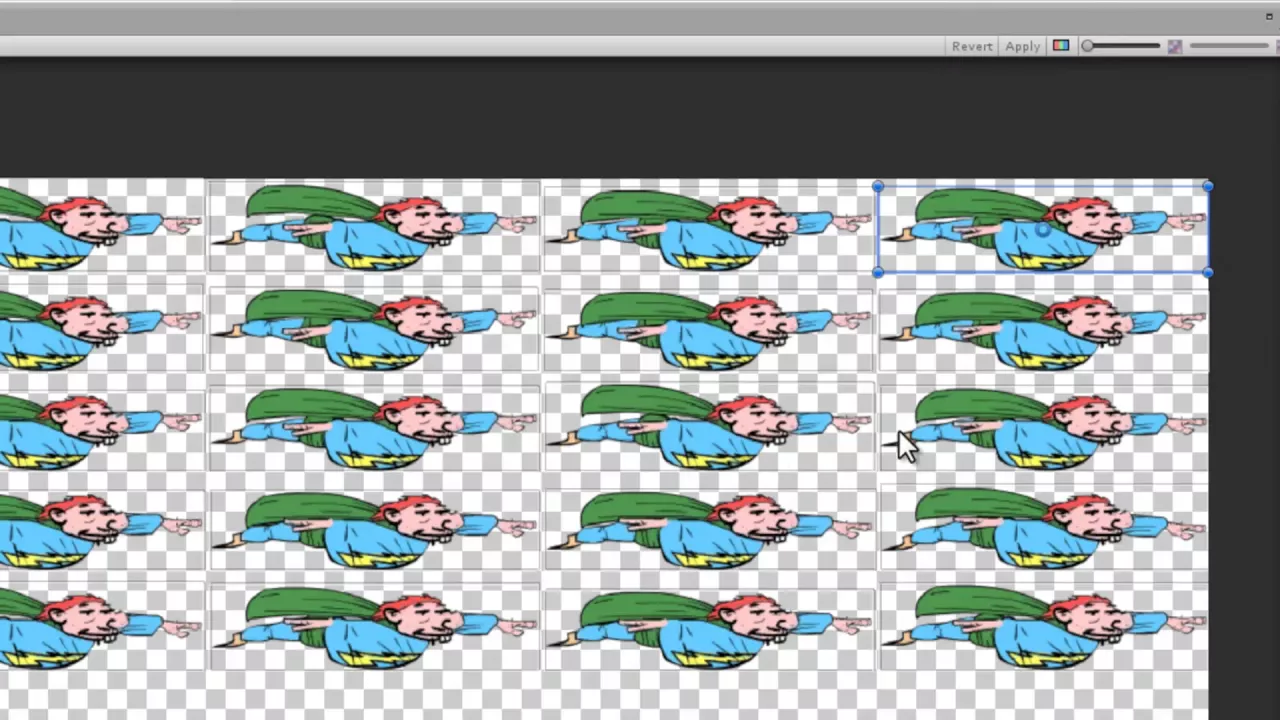This screenshot has height=720, width=1280.
Task: Click the pivot circle of the selected sprite
Action: pyautogui.click(x=1042, y=230)
